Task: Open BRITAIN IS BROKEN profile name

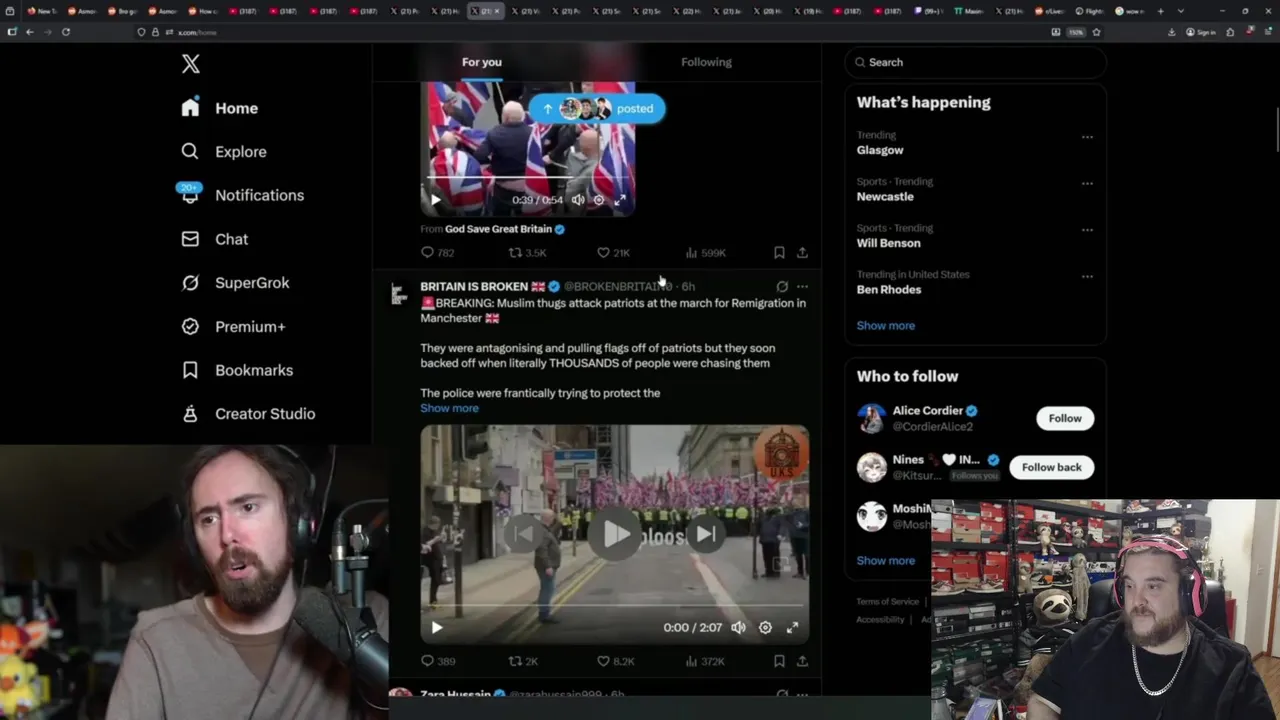Action: point(474,287)
